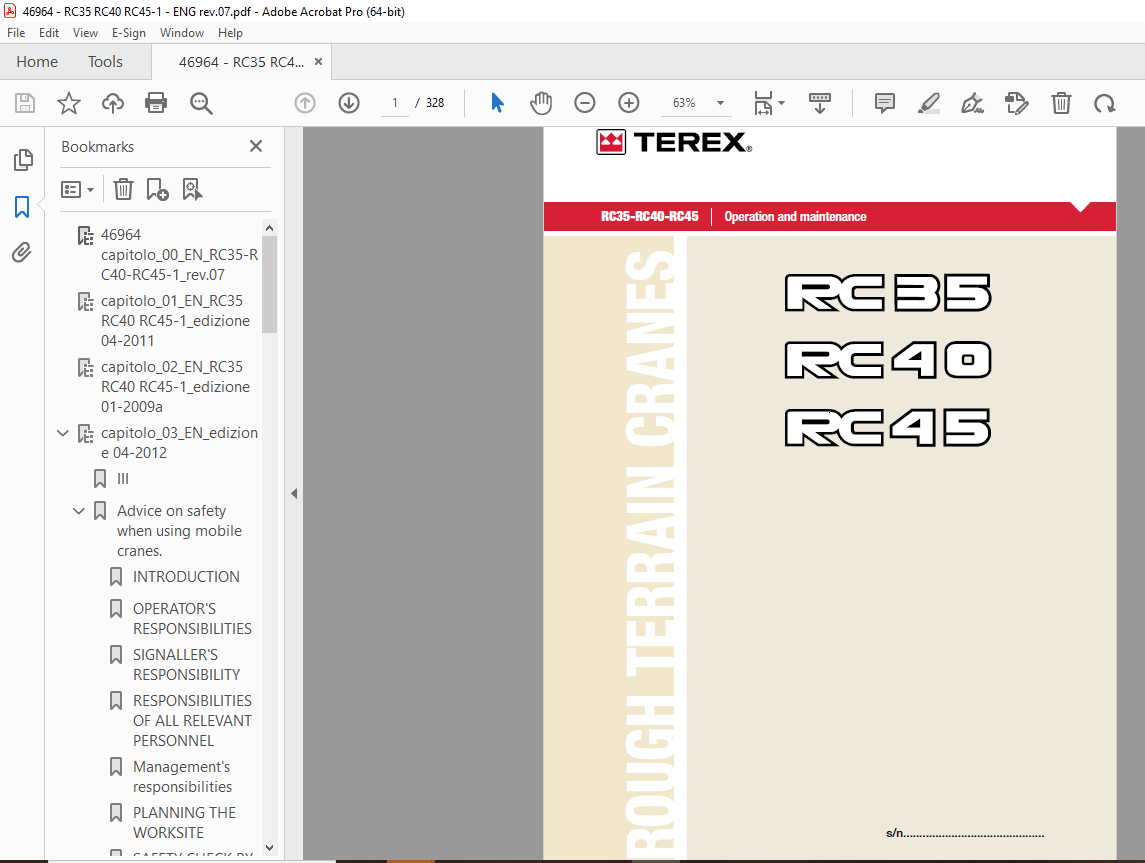The image size is (1145, 863).
Task: Toggle the Bookmarks panel icon in sidebar
Action: (22, 207)
